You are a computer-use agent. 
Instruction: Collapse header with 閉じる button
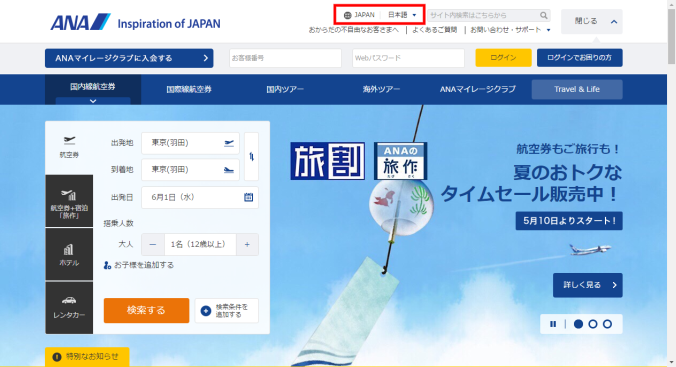pyautogui.click(x=592, y=21)
